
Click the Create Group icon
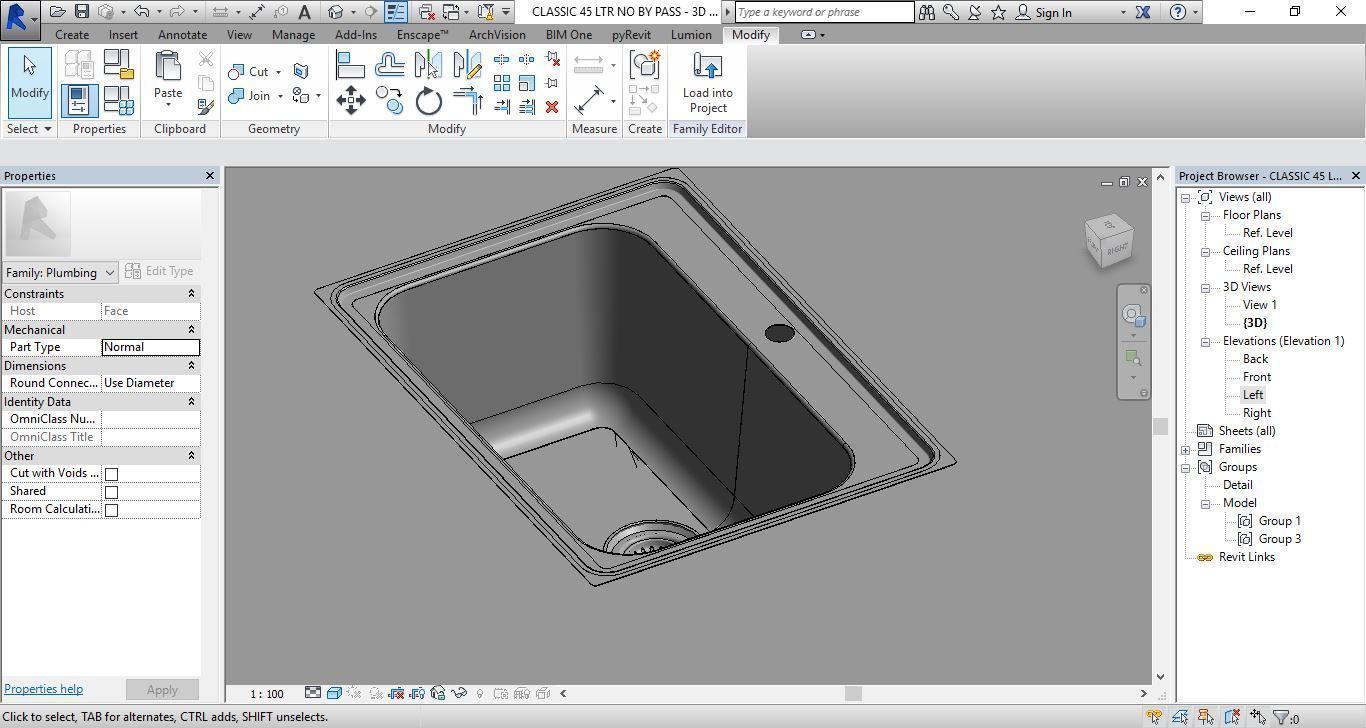645,66
